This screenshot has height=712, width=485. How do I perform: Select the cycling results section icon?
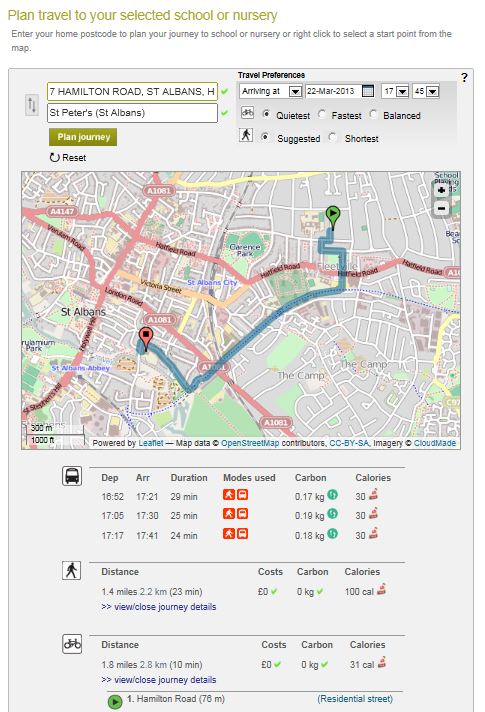(x=72, y=644)
